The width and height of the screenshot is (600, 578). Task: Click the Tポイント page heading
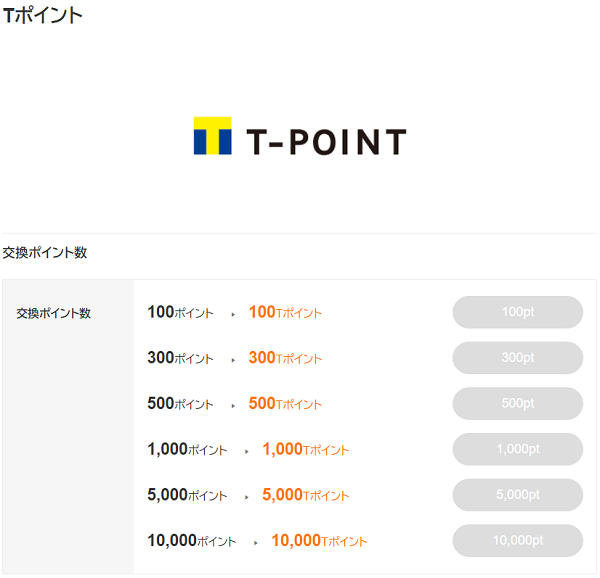pyautogui.click(x=42, y=16)
